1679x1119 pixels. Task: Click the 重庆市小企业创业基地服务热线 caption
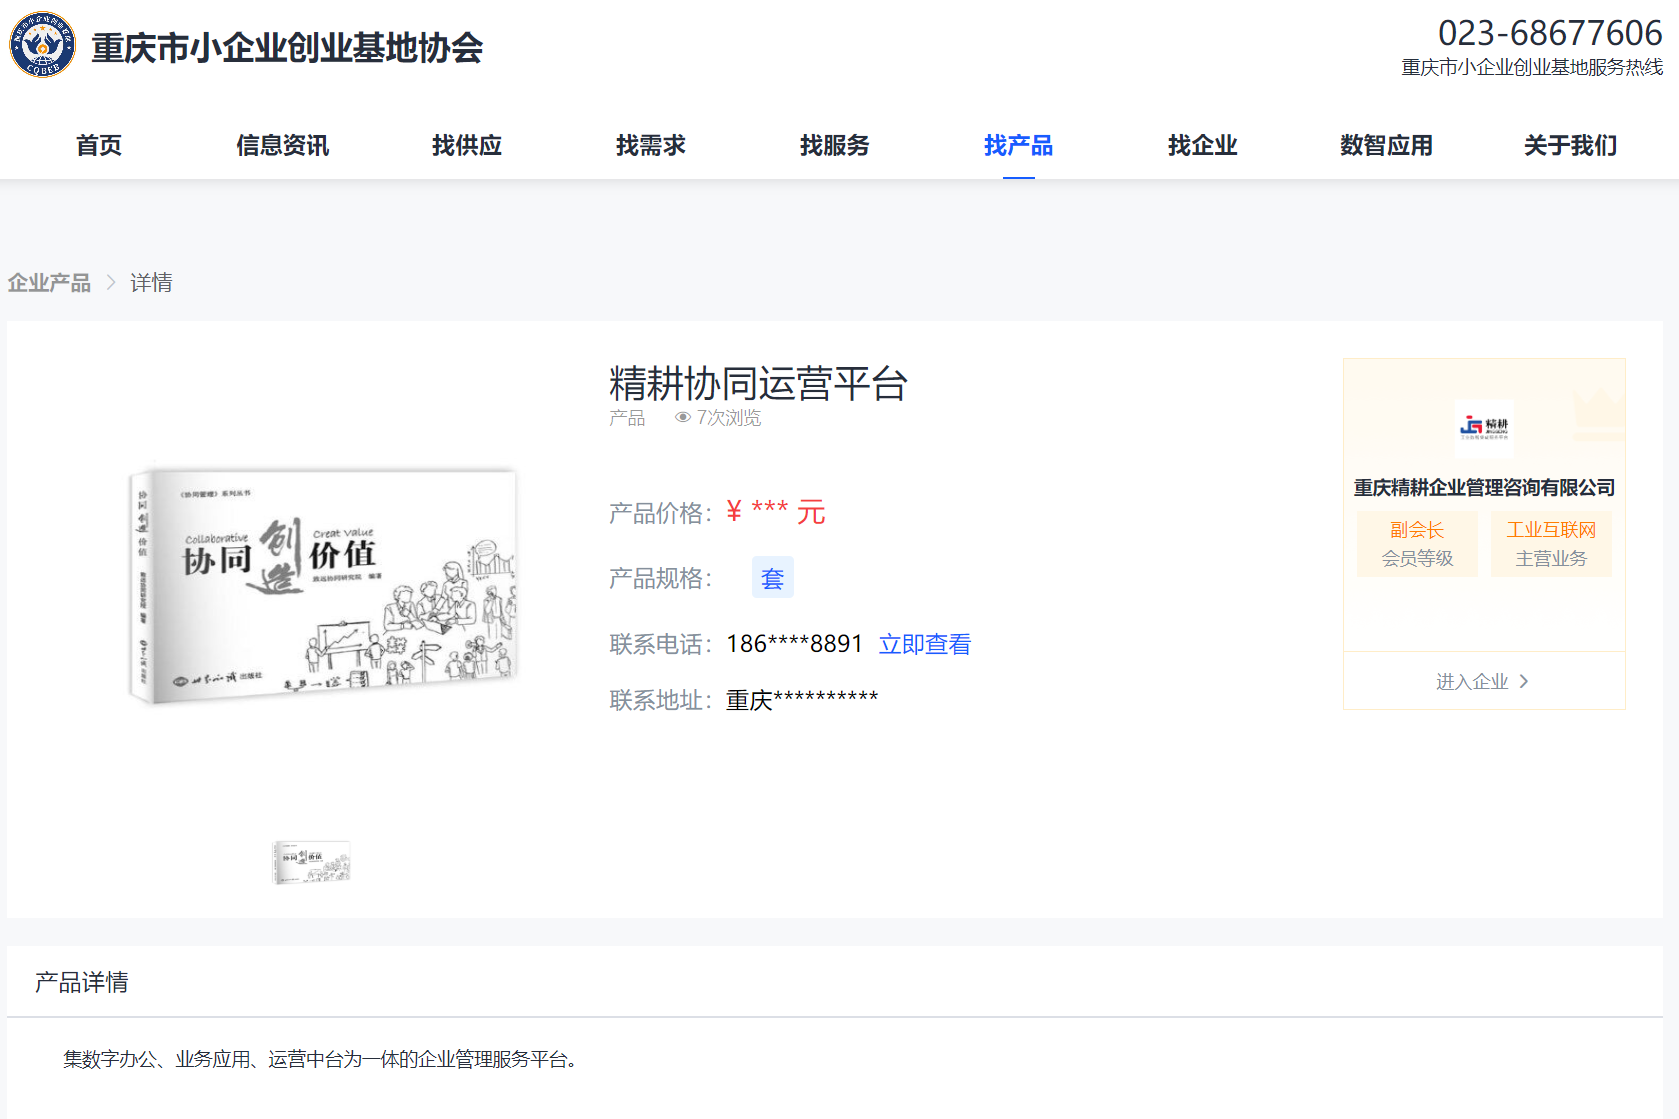click(1532, 67)
